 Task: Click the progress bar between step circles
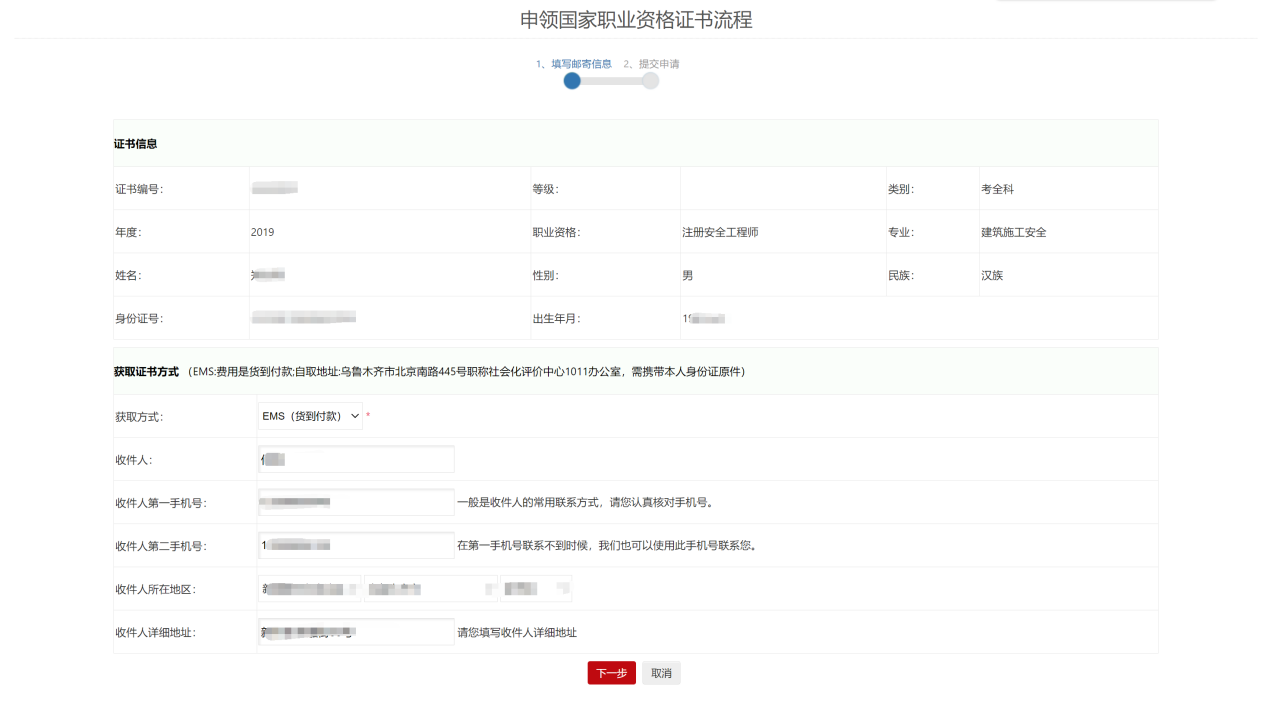pyautogui.click(x=611, y=81)
